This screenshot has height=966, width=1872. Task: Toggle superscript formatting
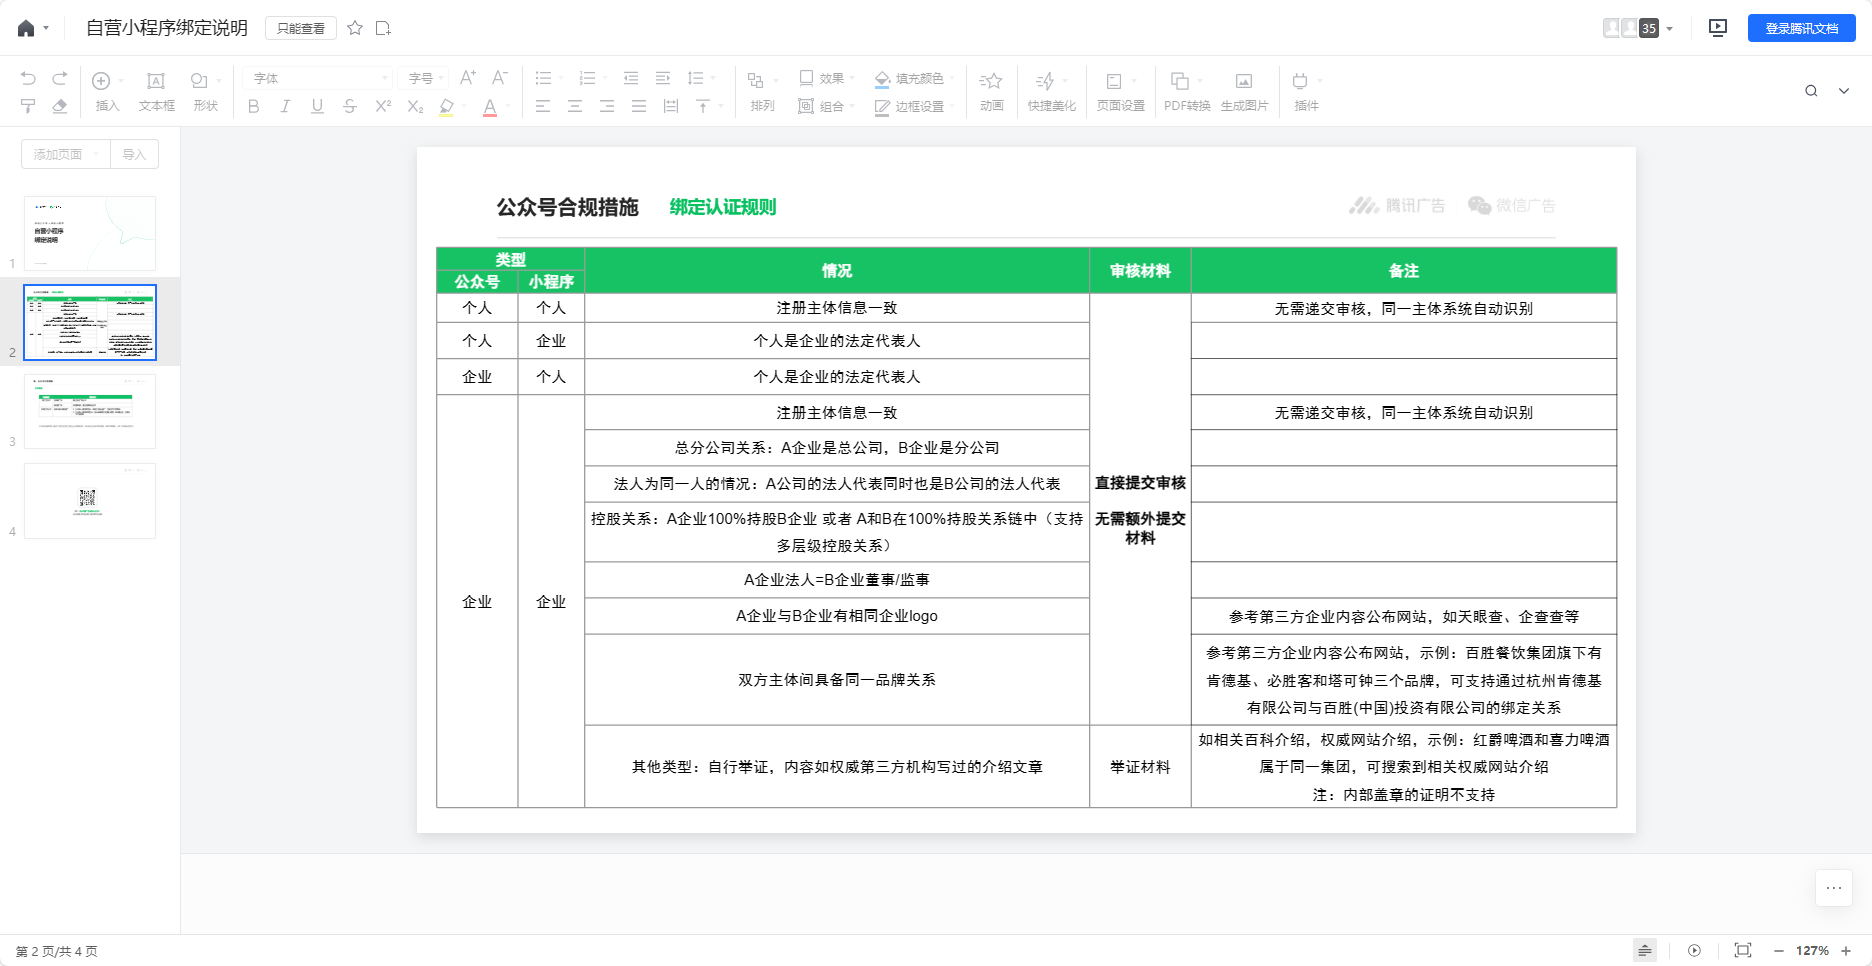point(383,106)
